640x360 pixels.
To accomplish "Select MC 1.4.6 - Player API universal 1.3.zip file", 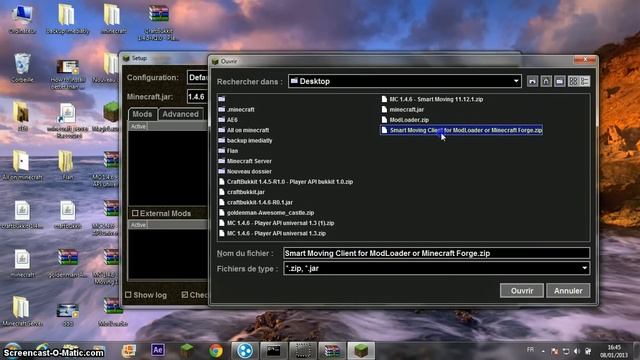I will [272, 233].
